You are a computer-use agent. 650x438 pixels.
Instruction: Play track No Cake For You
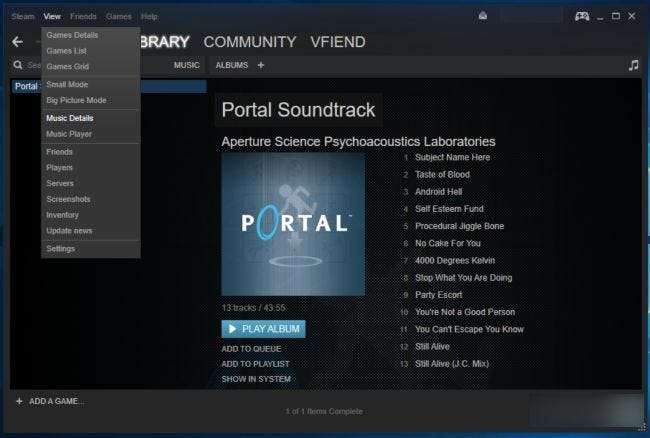(448, 243)
